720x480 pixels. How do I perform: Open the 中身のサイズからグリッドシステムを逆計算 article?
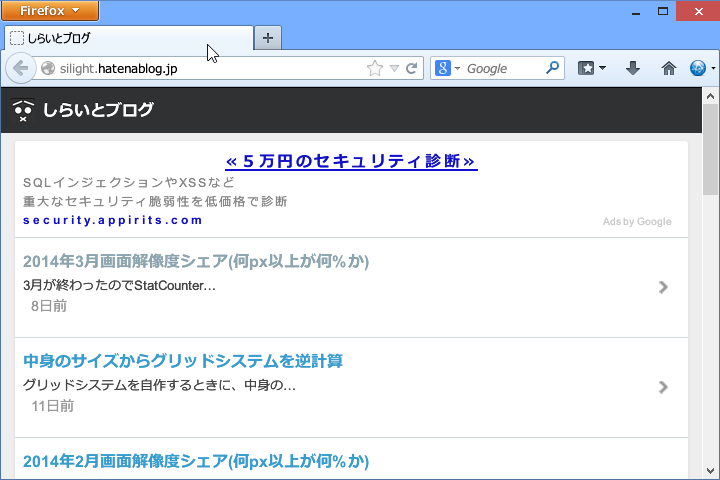pos(183,361)
